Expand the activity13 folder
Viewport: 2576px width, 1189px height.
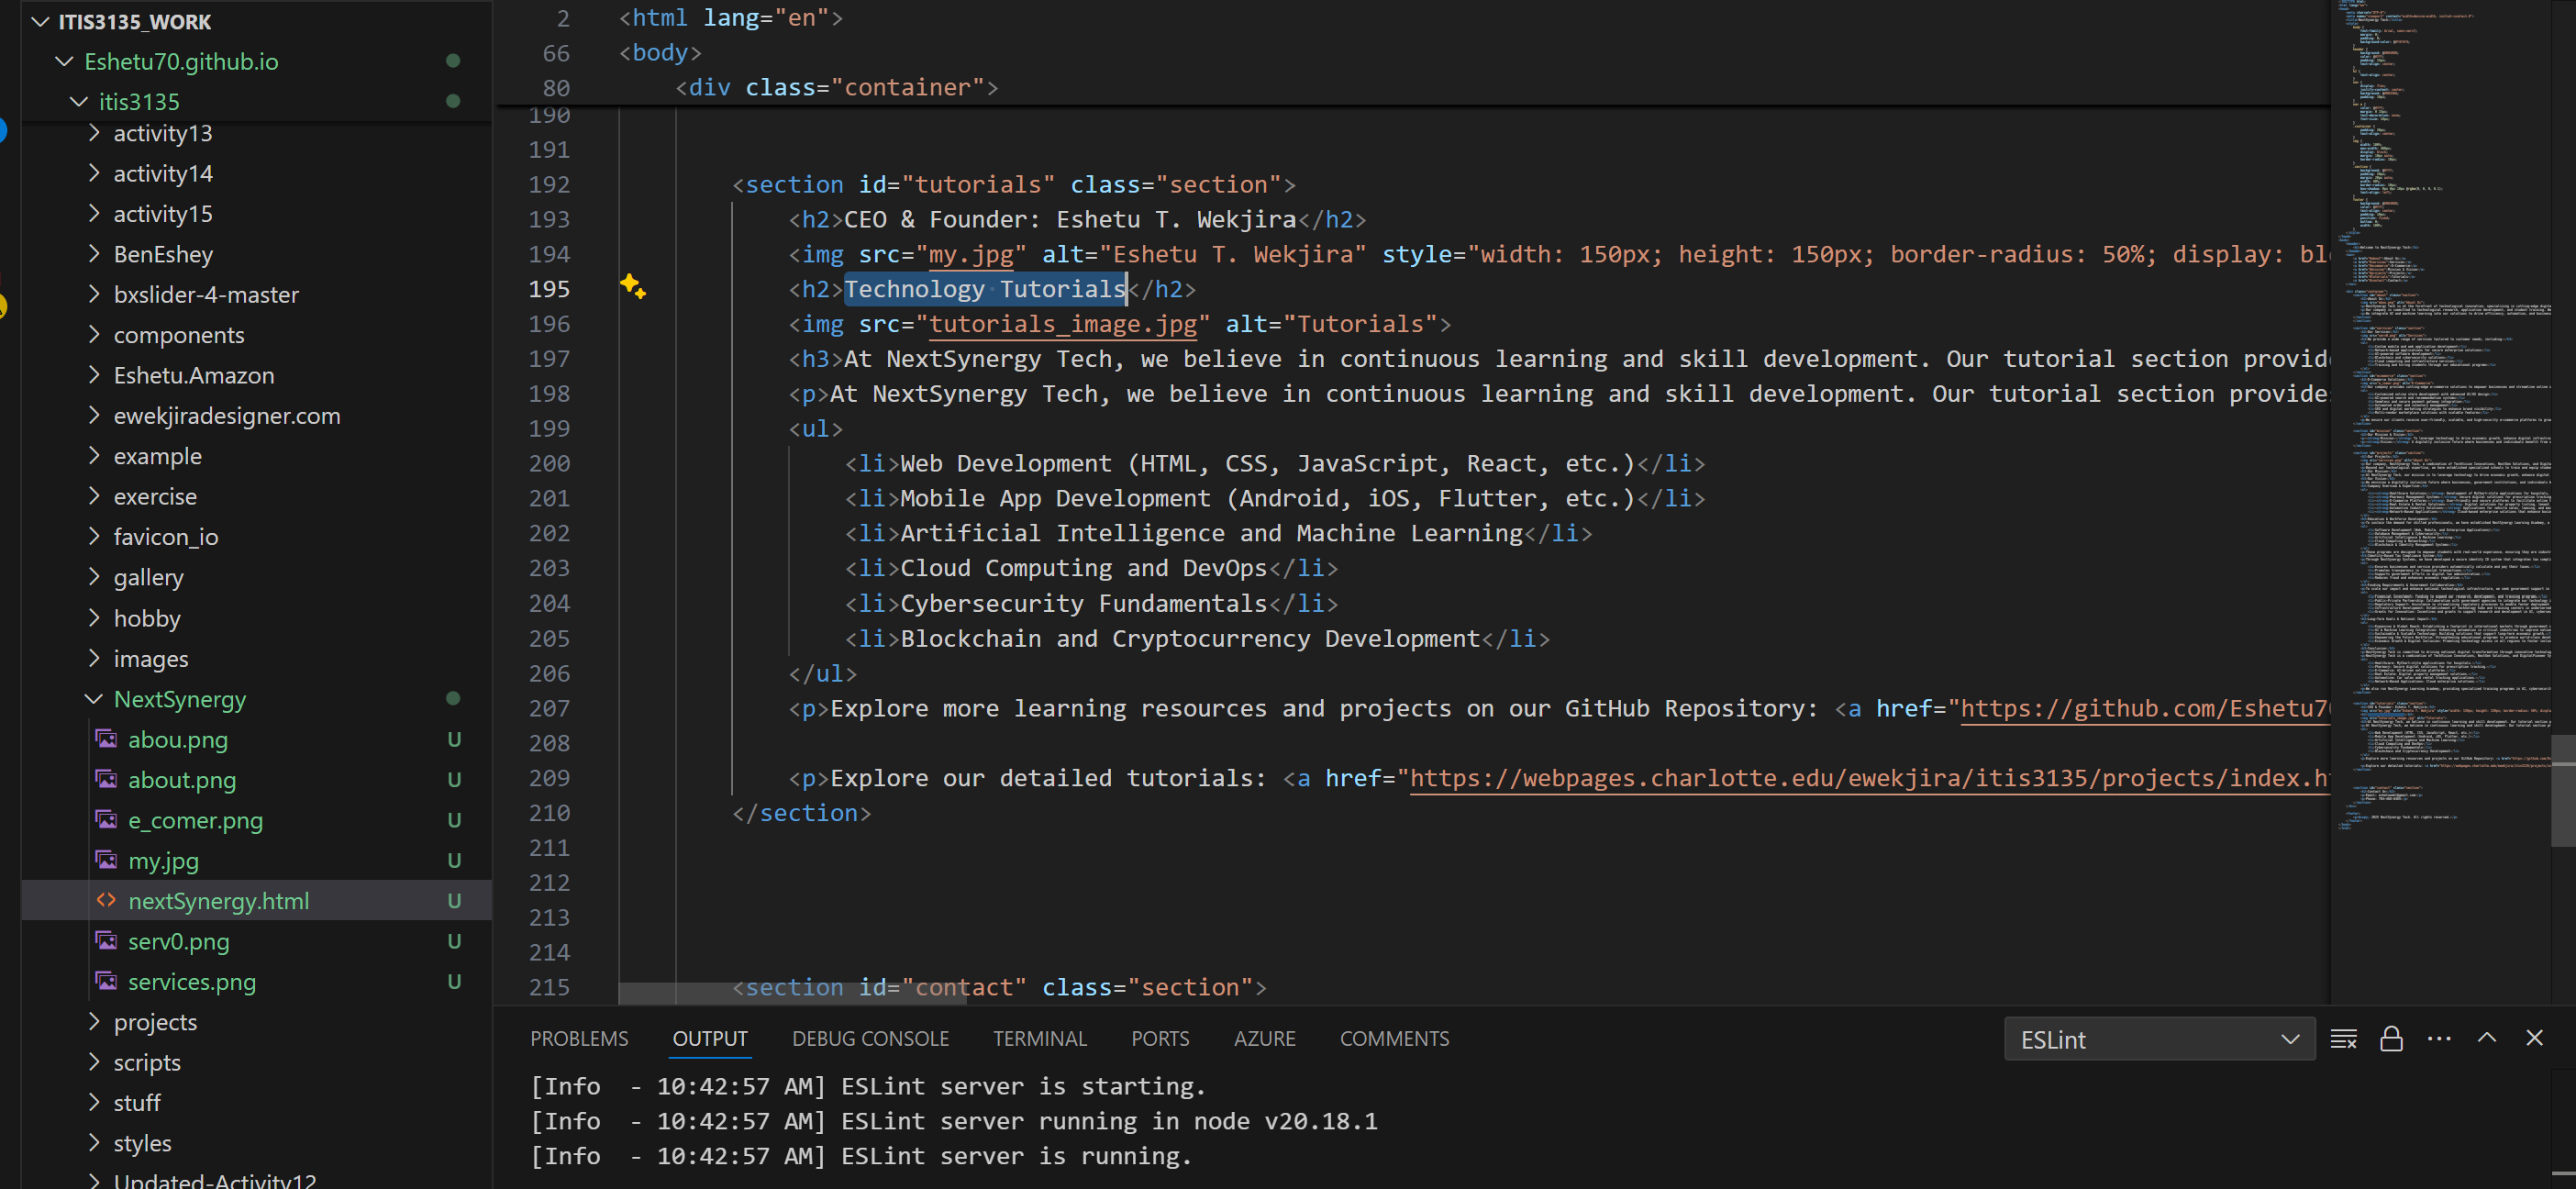pyautogui.click(x=257, y=133)
